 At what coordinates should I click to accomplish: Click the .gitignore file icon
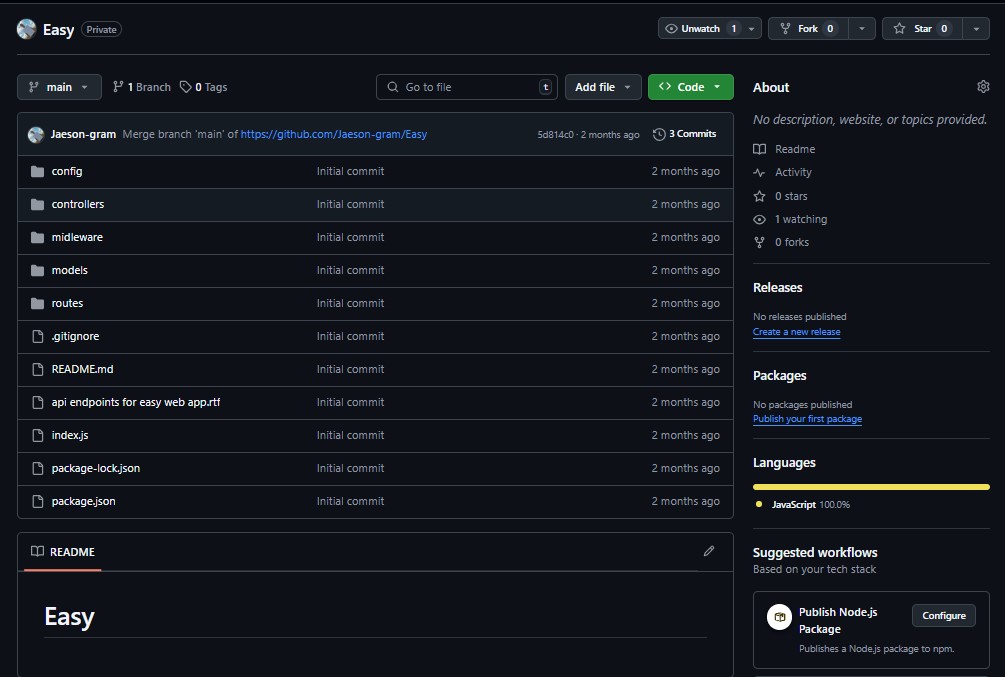coord(38,336)
